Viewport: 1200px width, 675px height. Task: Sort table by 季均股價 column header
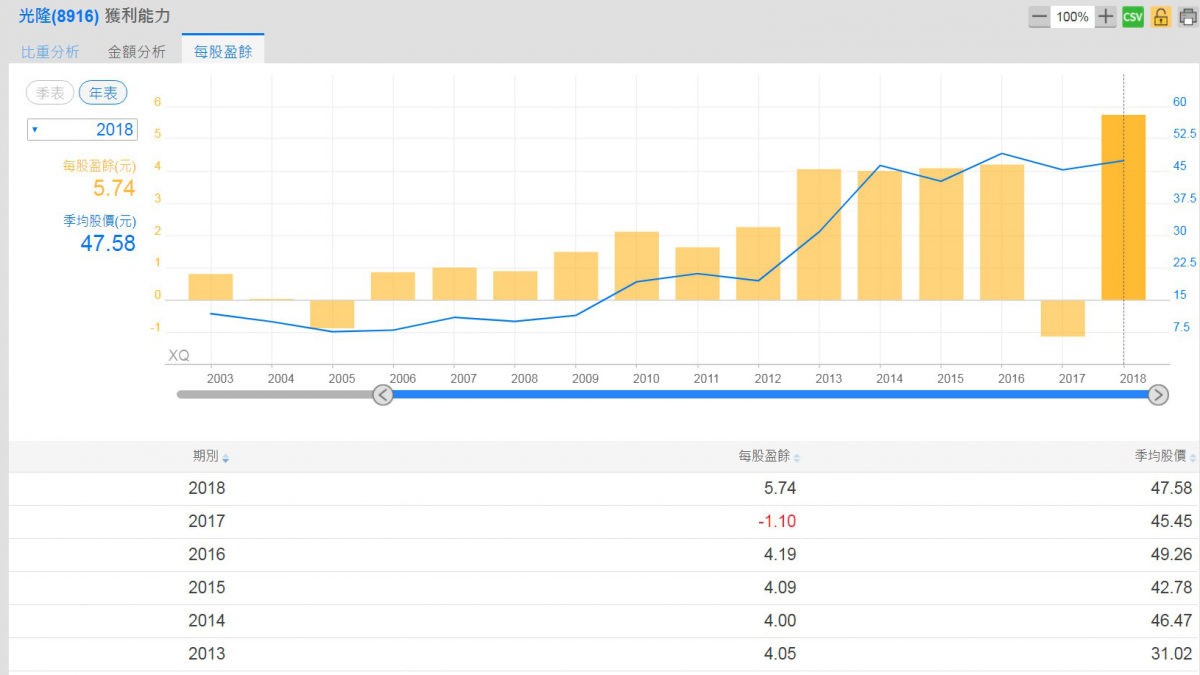click(x=1165, y=456)
